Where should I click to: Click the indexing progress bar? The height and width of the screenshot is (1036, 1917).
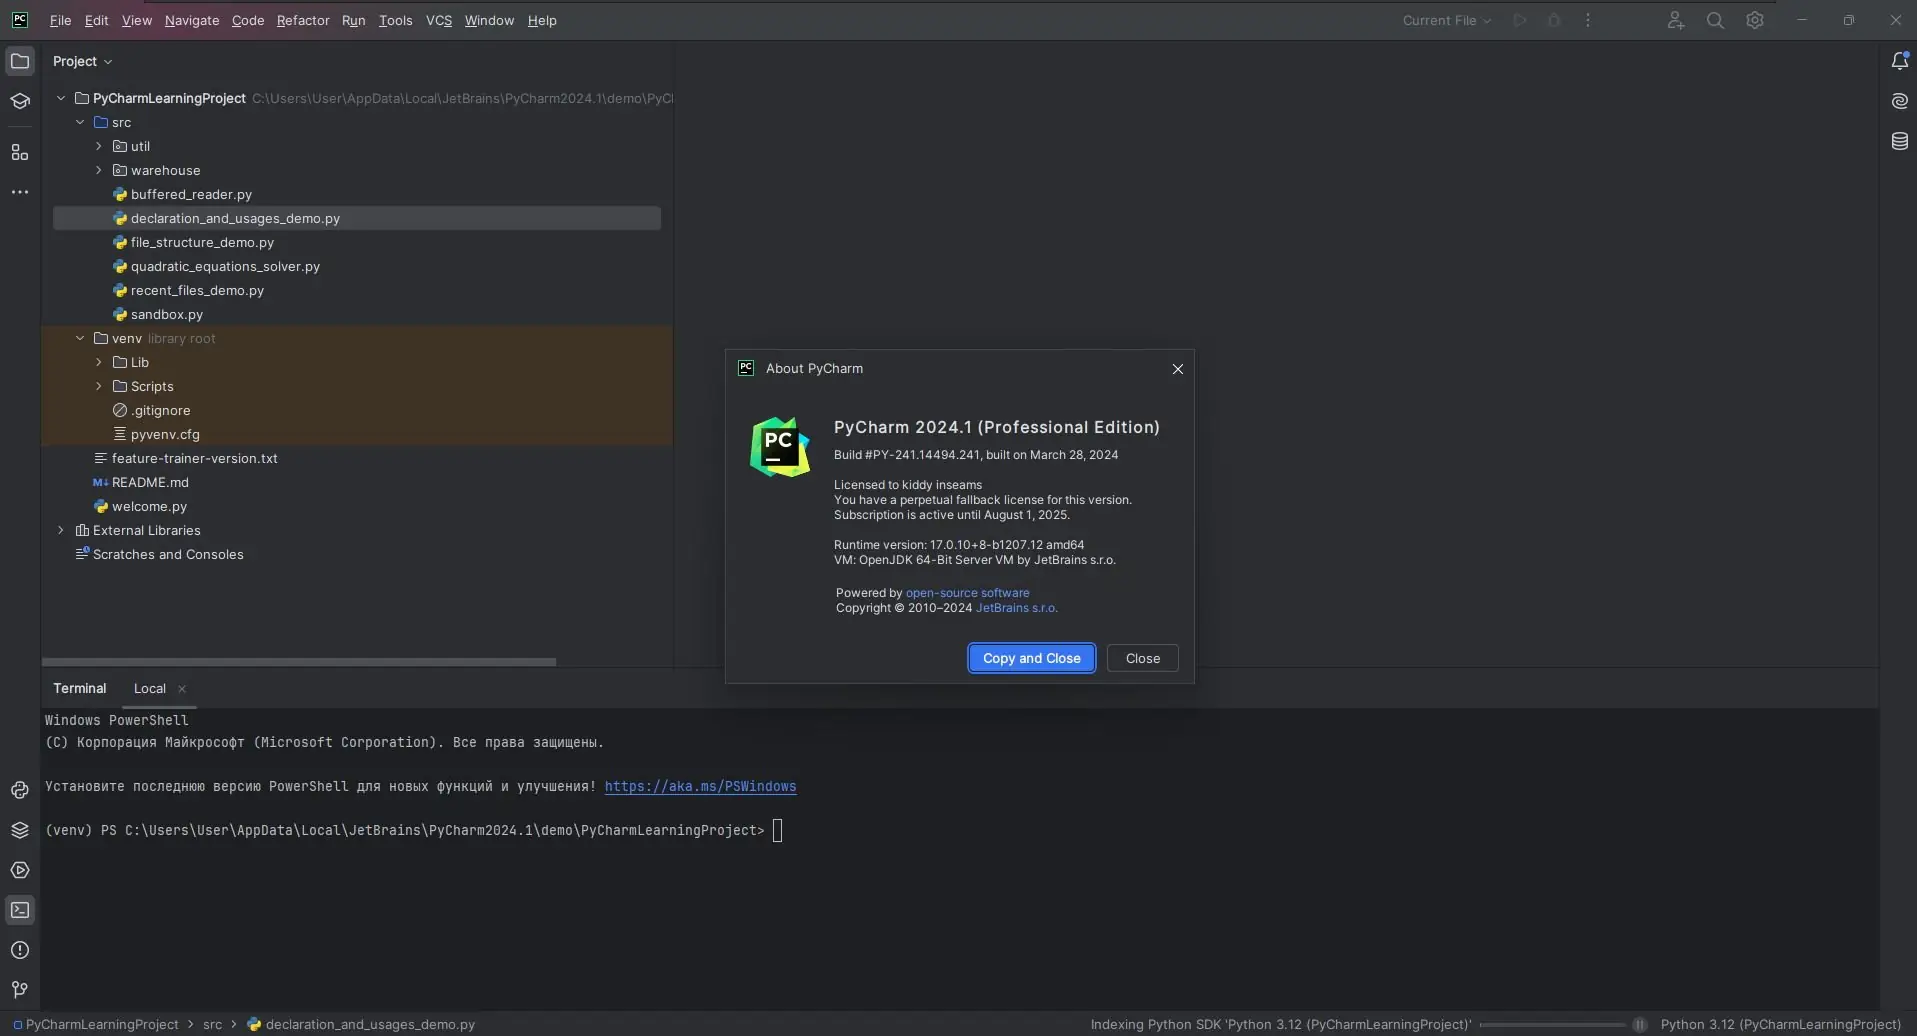pyautogui.click(x=1552, y=1024)
